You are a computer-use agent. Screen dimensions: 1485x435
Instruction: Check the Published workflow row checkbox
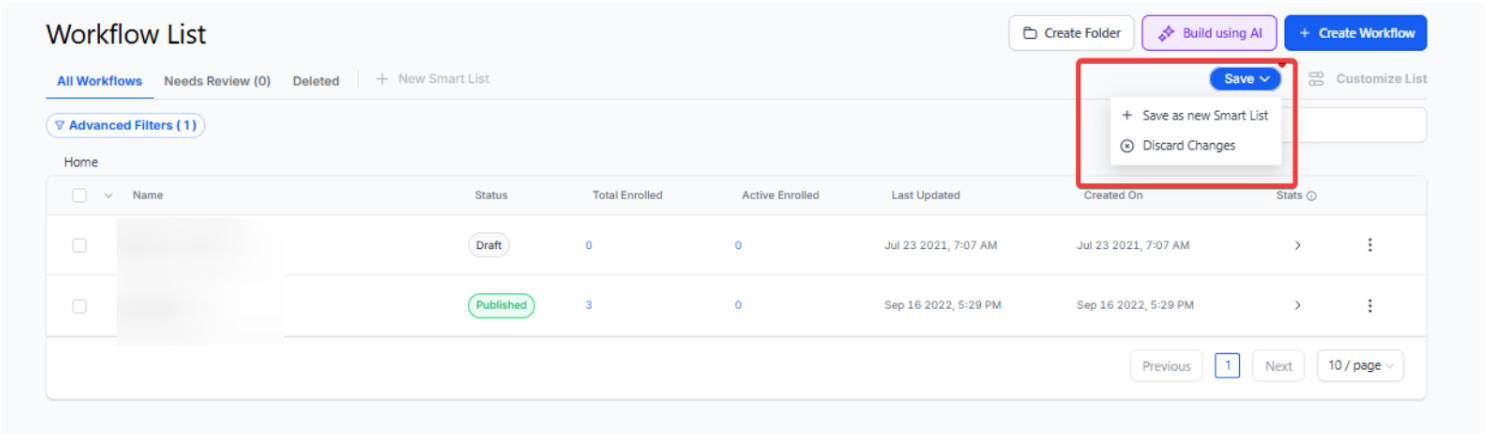click(80, 306)
